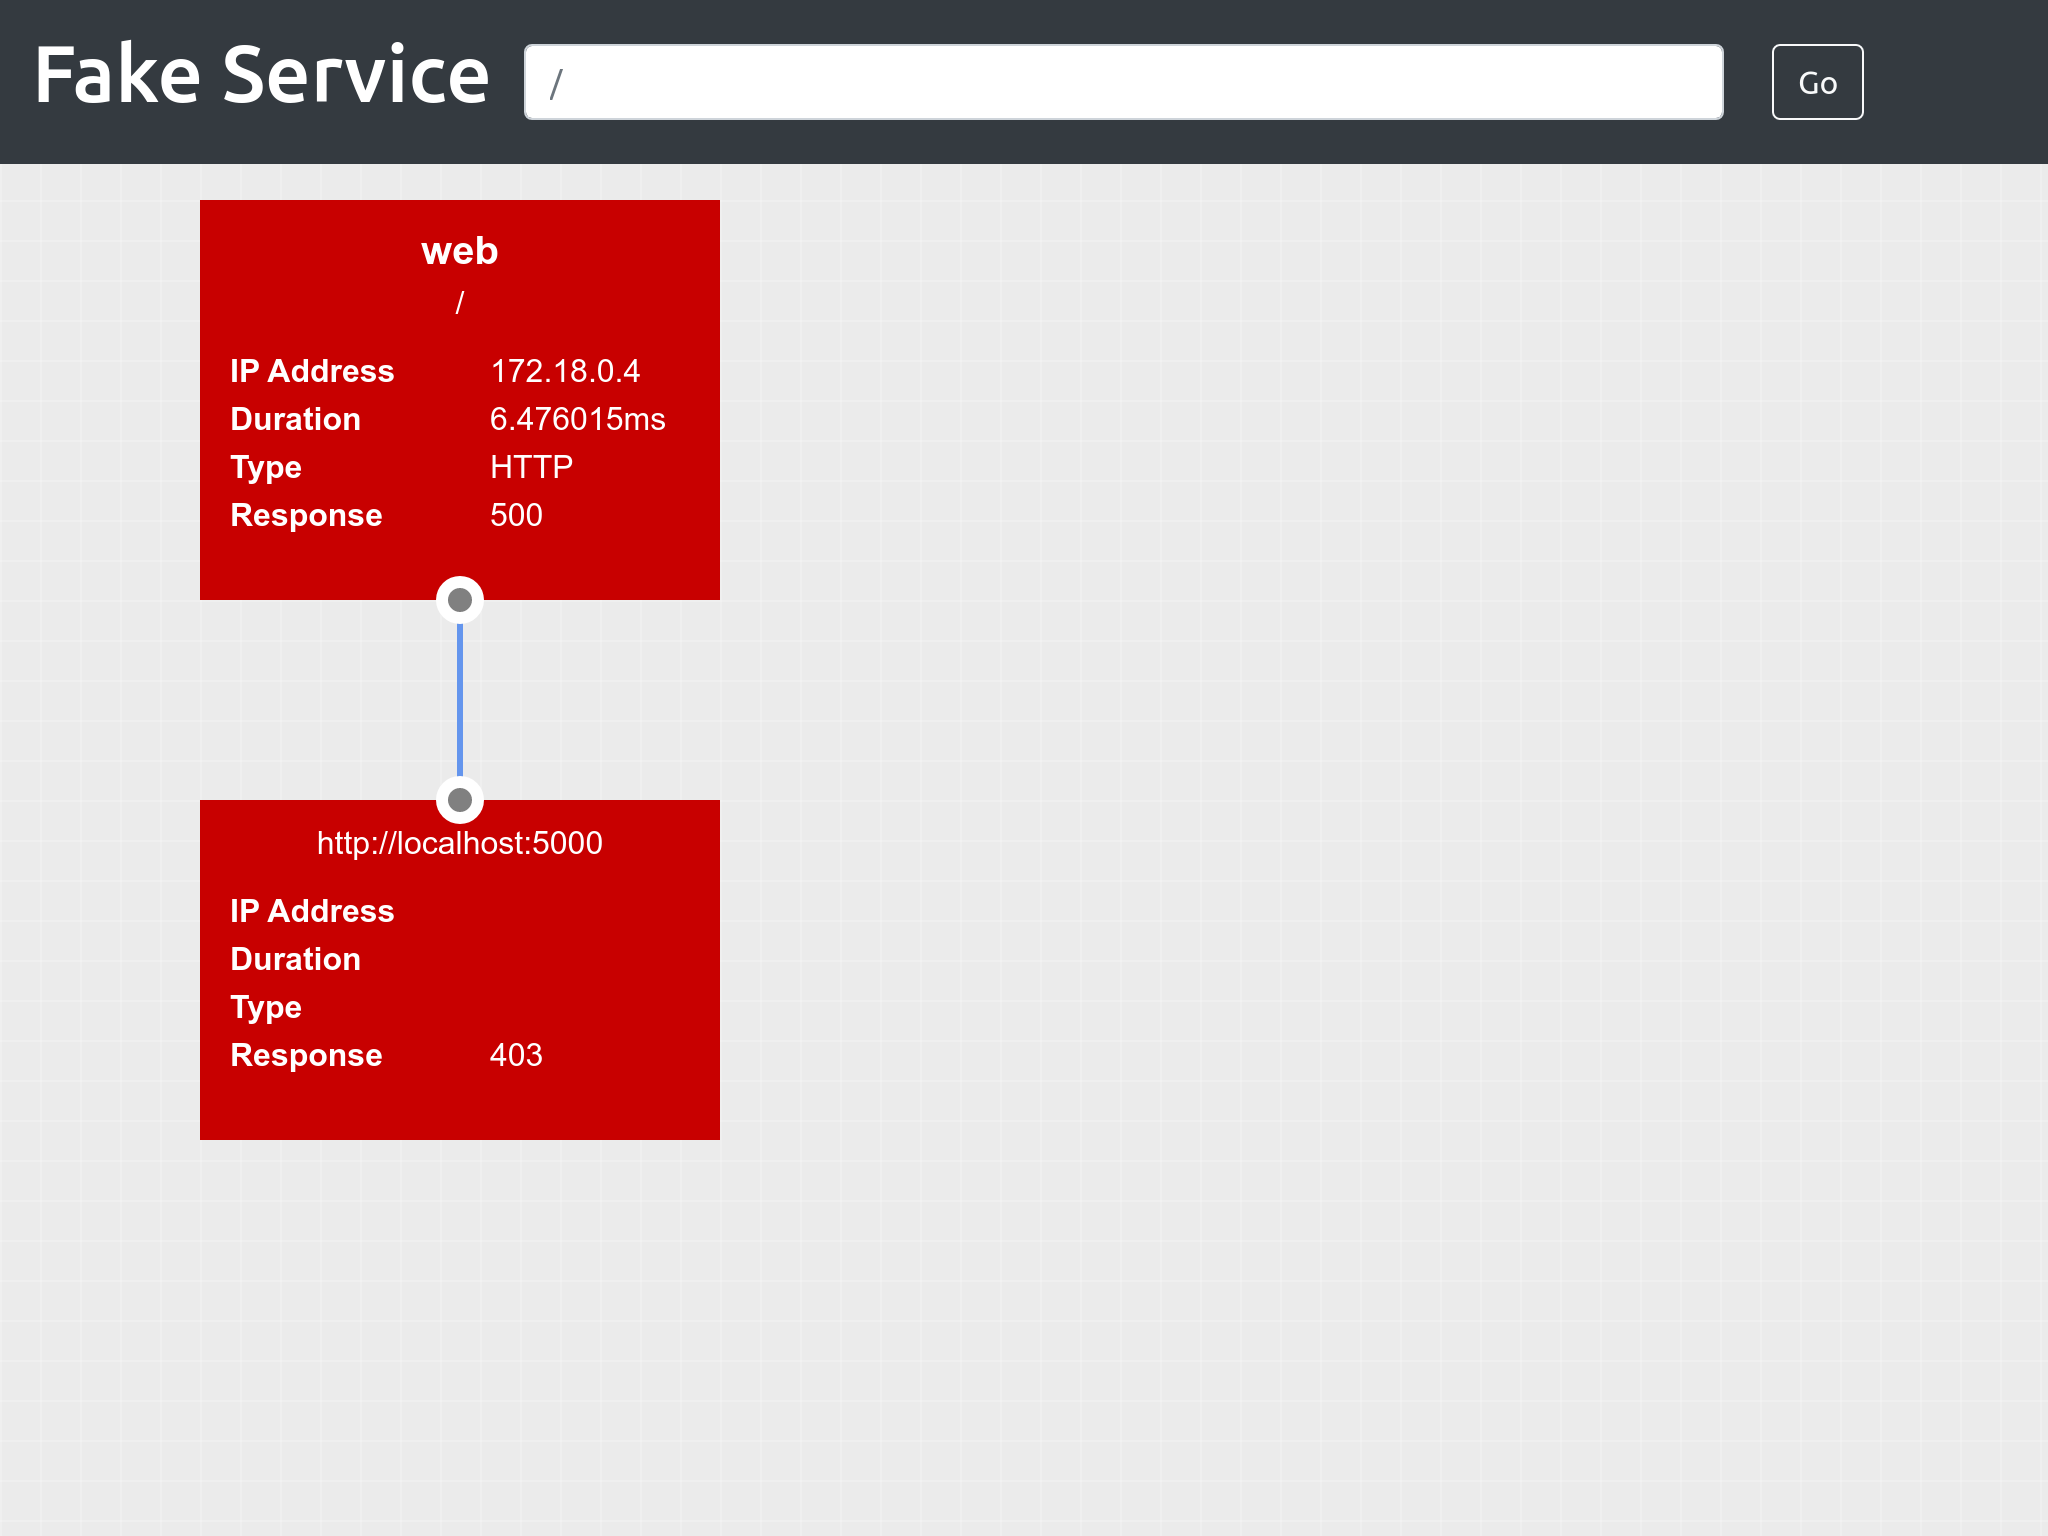Image resolution: width=2048 pixels, height=1536 pixels.
Task: Click the blue link between nodes
Action: [x=460, y=700]
